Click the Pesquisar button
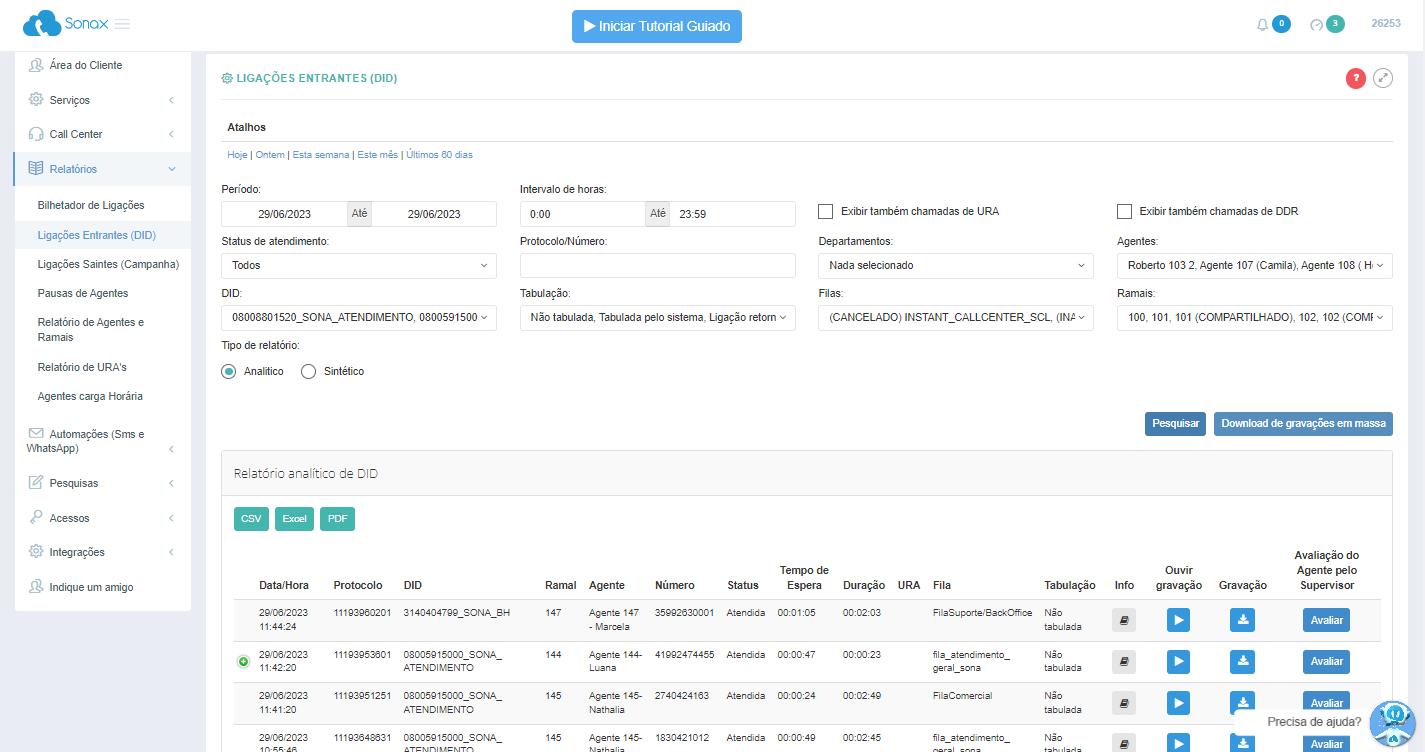The image size is (1425, 752). [x=1175, y=424]
